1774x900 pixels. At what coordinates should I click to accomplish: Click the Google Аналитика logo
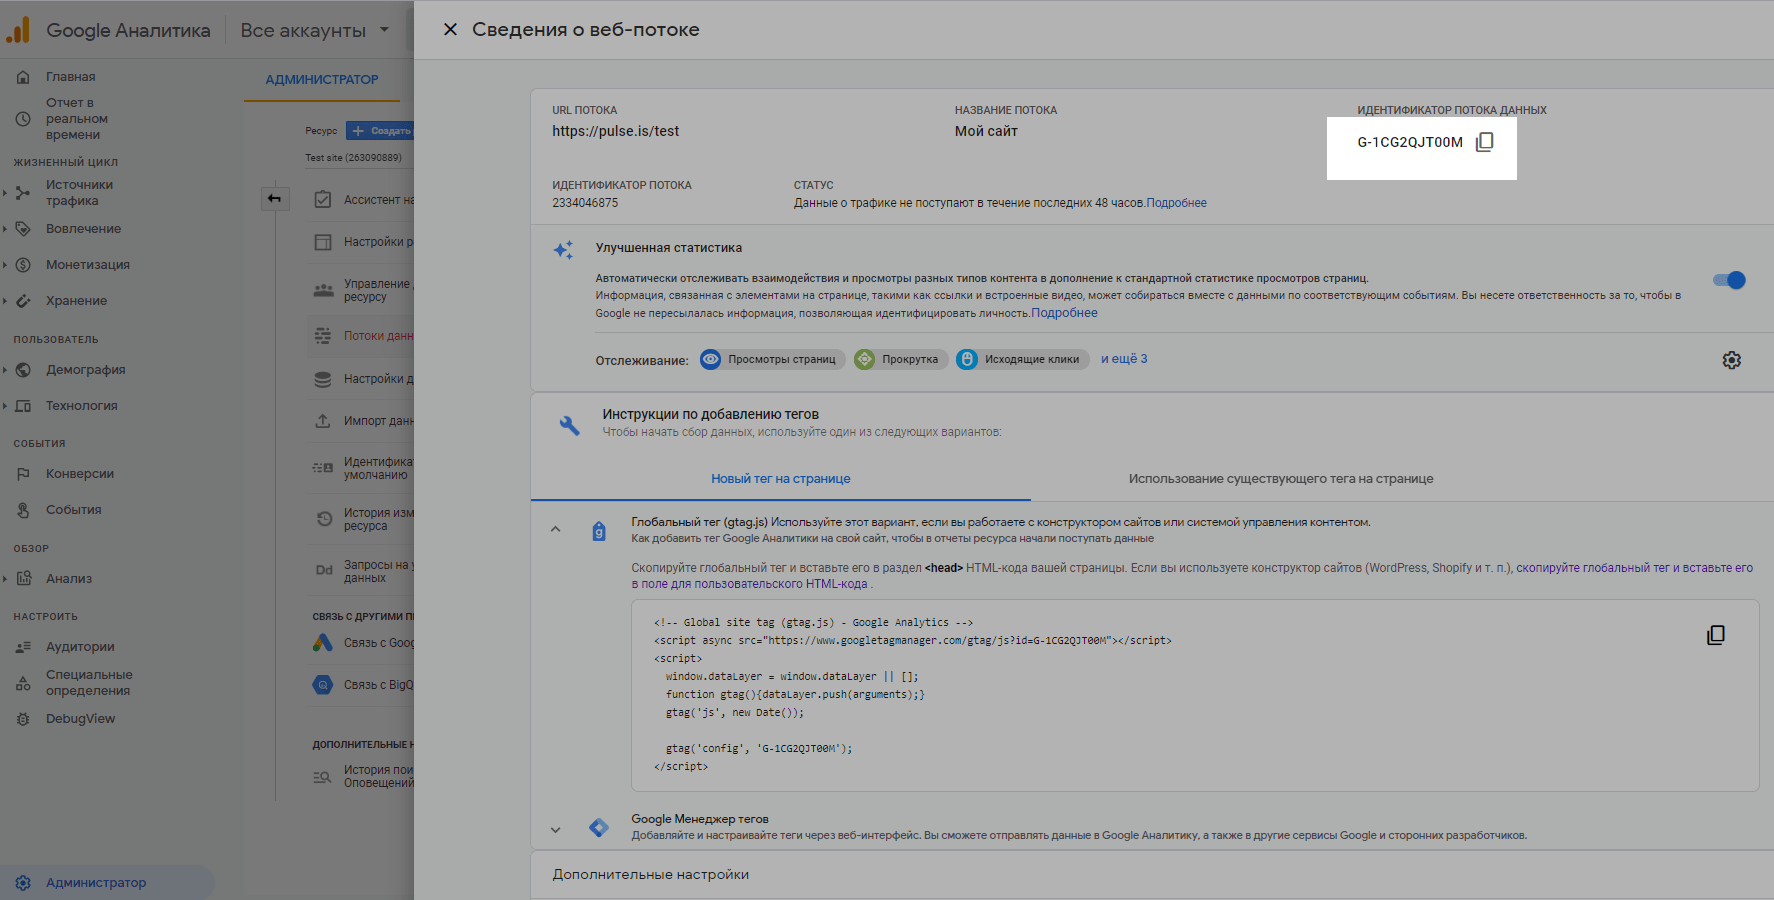coord(108,30)
